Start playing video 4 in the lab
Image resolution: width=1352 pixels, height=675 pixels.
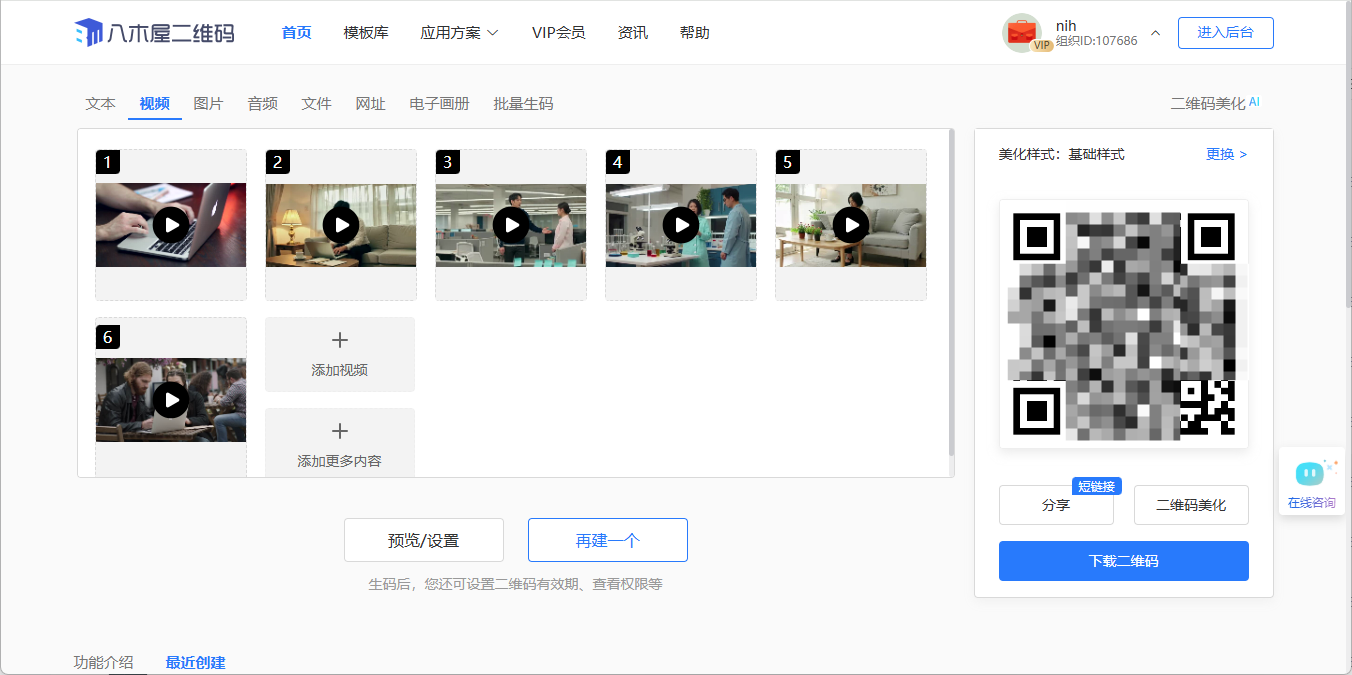pyautogui.click(x=681, y=225)
